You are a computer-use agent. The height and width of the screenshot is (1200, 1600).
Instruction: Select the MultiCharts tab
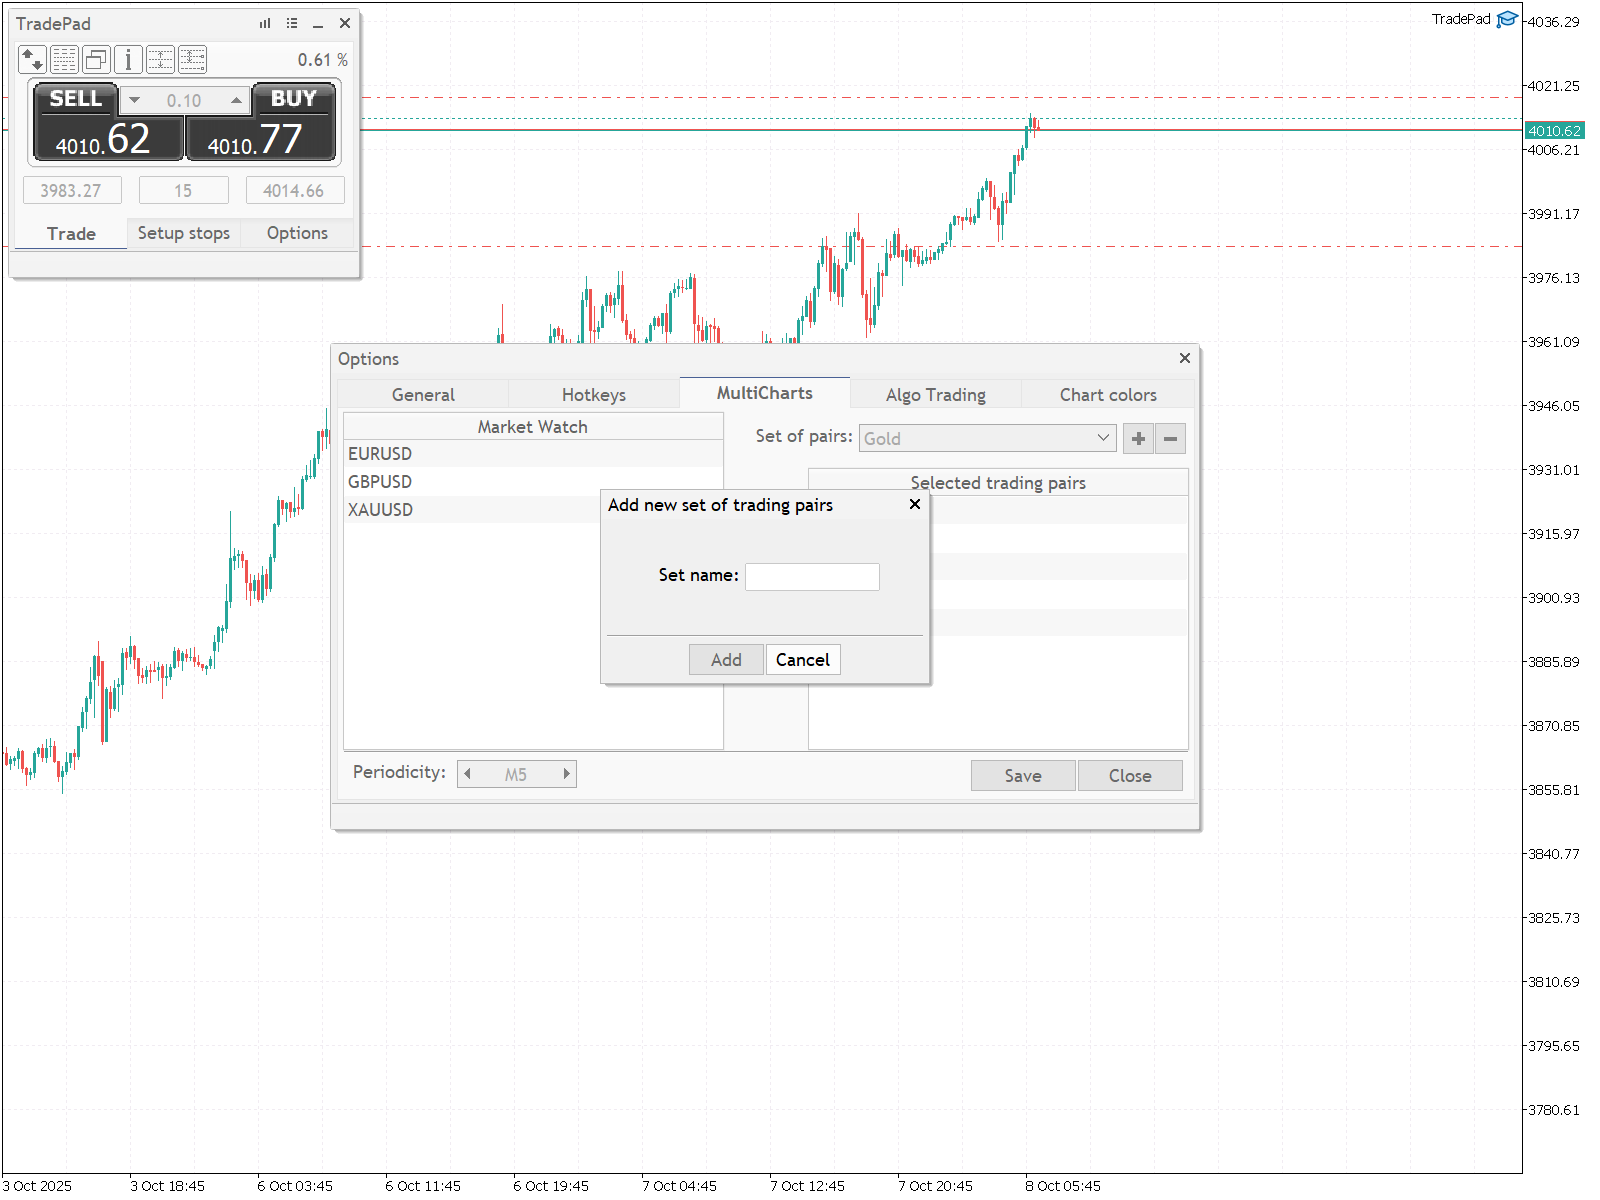(x=765, y=393)
